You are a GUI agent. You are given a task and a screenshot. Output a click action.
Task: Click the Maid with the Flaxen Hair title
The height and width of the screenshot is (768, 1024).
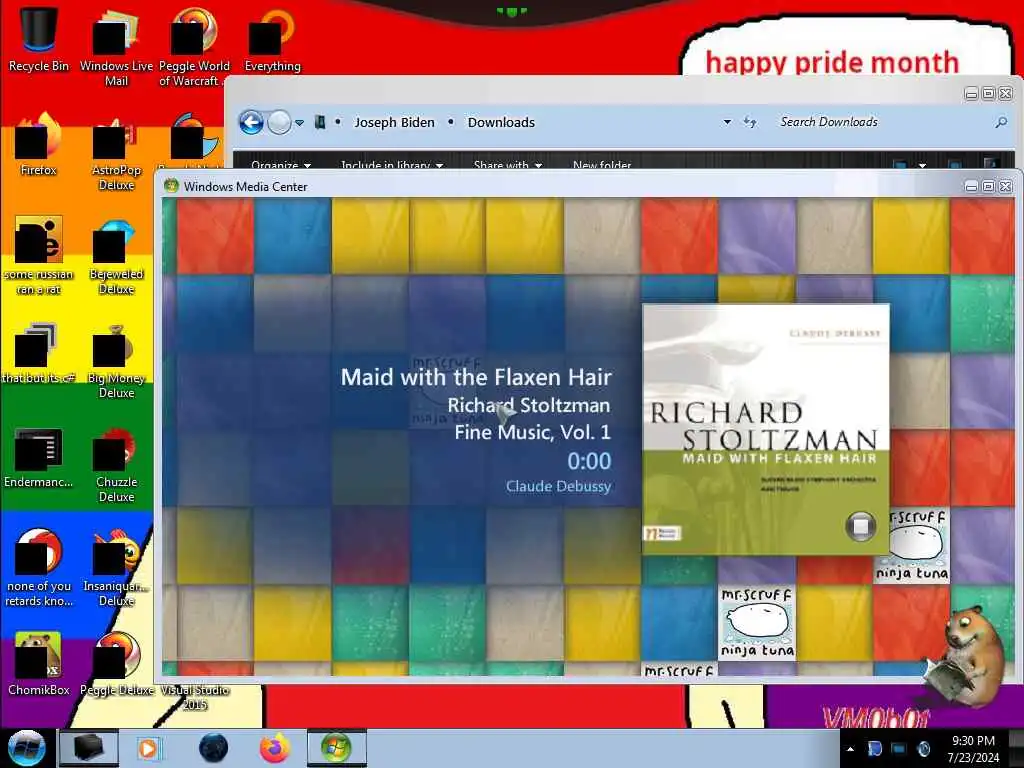tap(476, 377)
